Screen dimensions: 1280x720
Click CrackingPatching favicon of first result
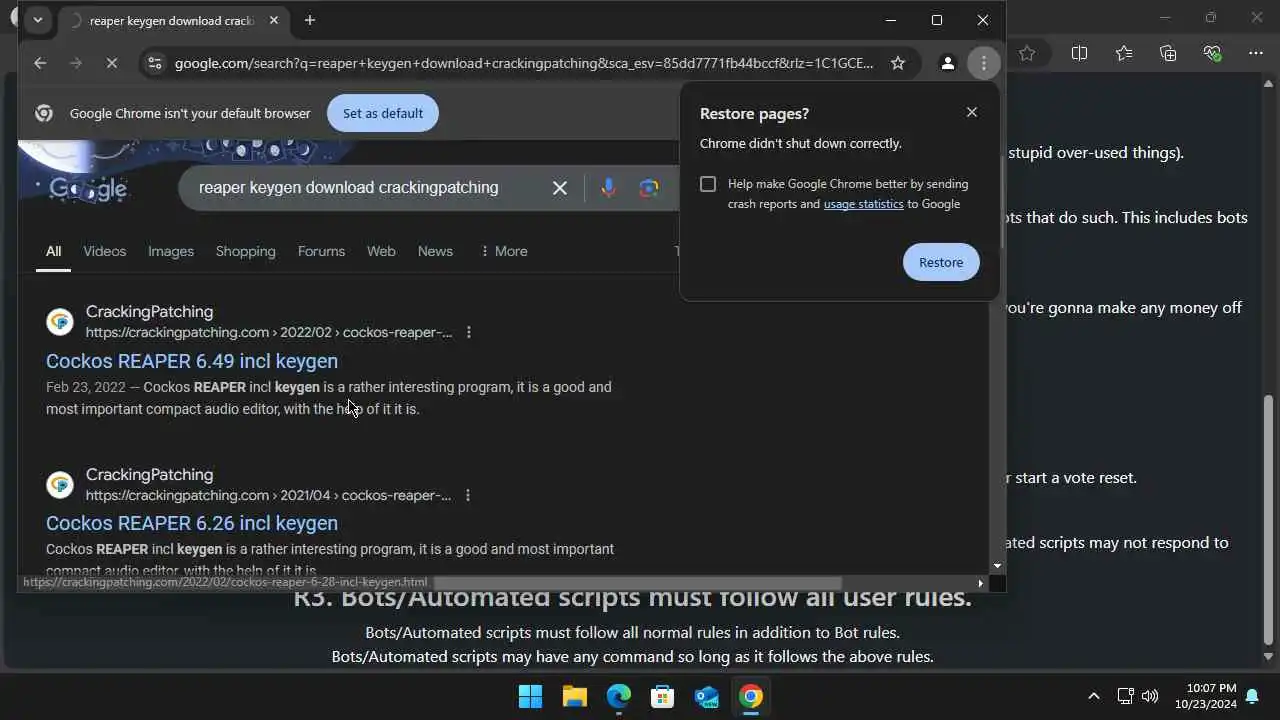60,322
